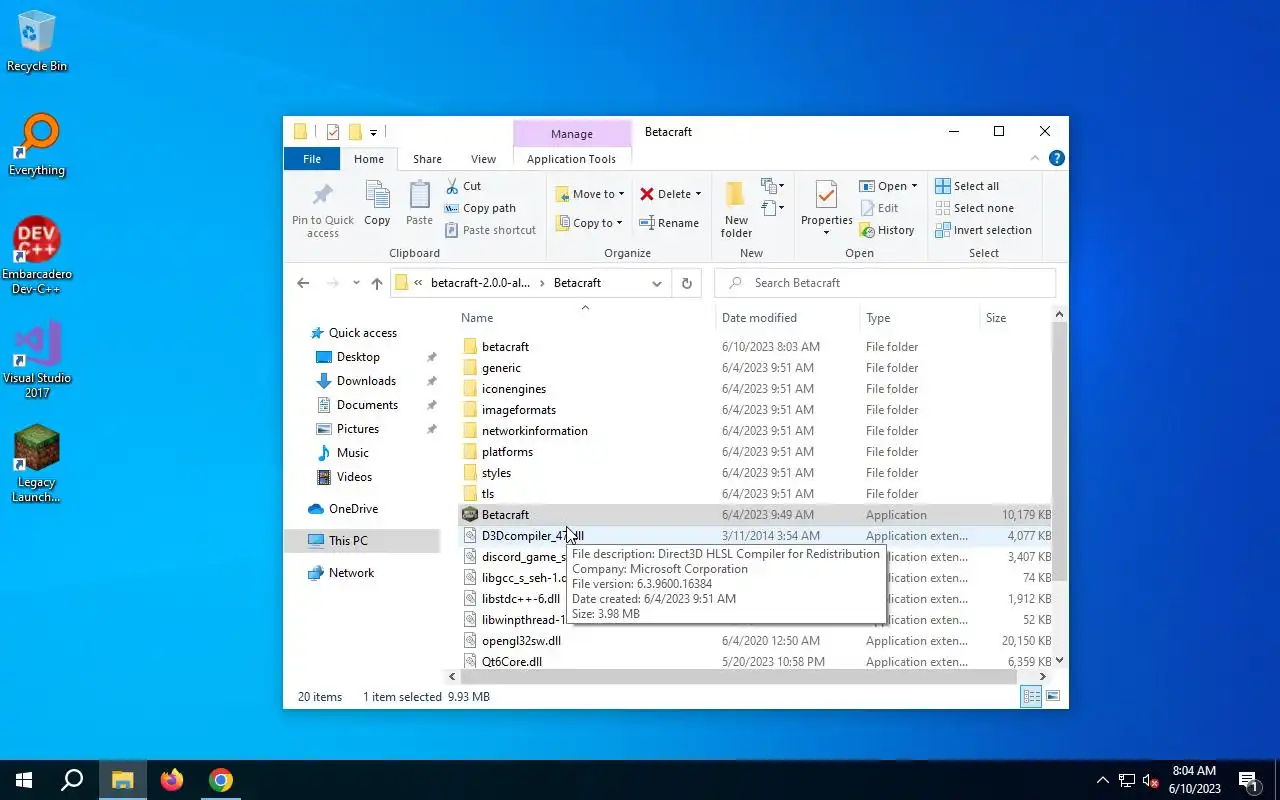The width and height of the screenshot is (1280, 800).
Task: Collapse the ribbon with chevron
Action: pyautogui.click(x=1035, y=158)
